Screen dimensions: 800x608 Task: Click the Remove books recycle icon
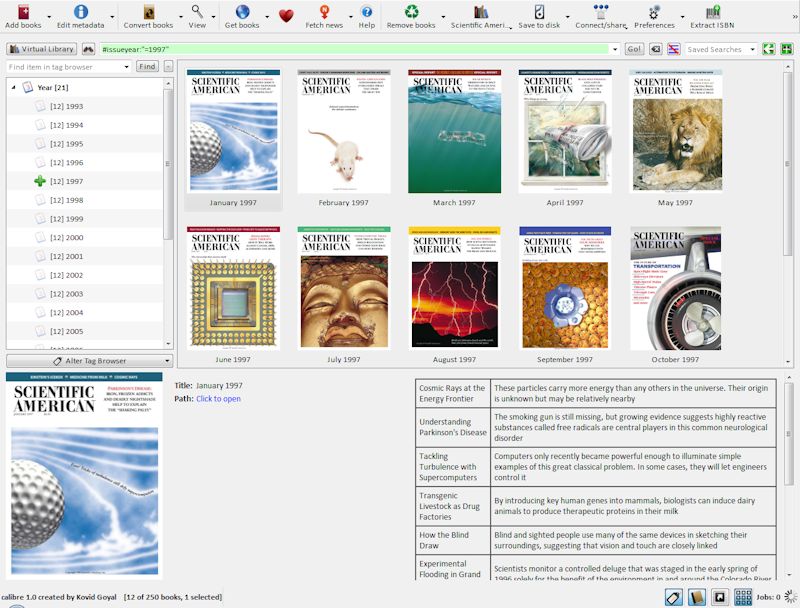coord(411,12)
